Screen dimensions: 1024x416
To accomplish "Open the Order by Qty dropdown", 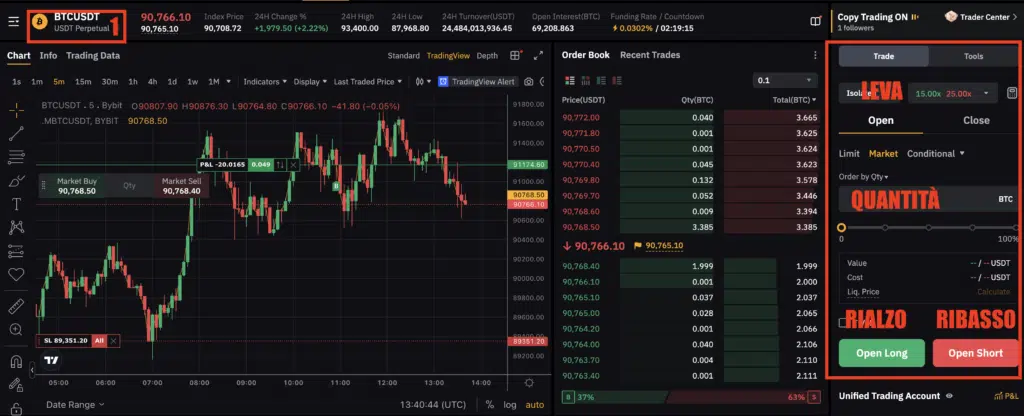I will click(863, 176).
